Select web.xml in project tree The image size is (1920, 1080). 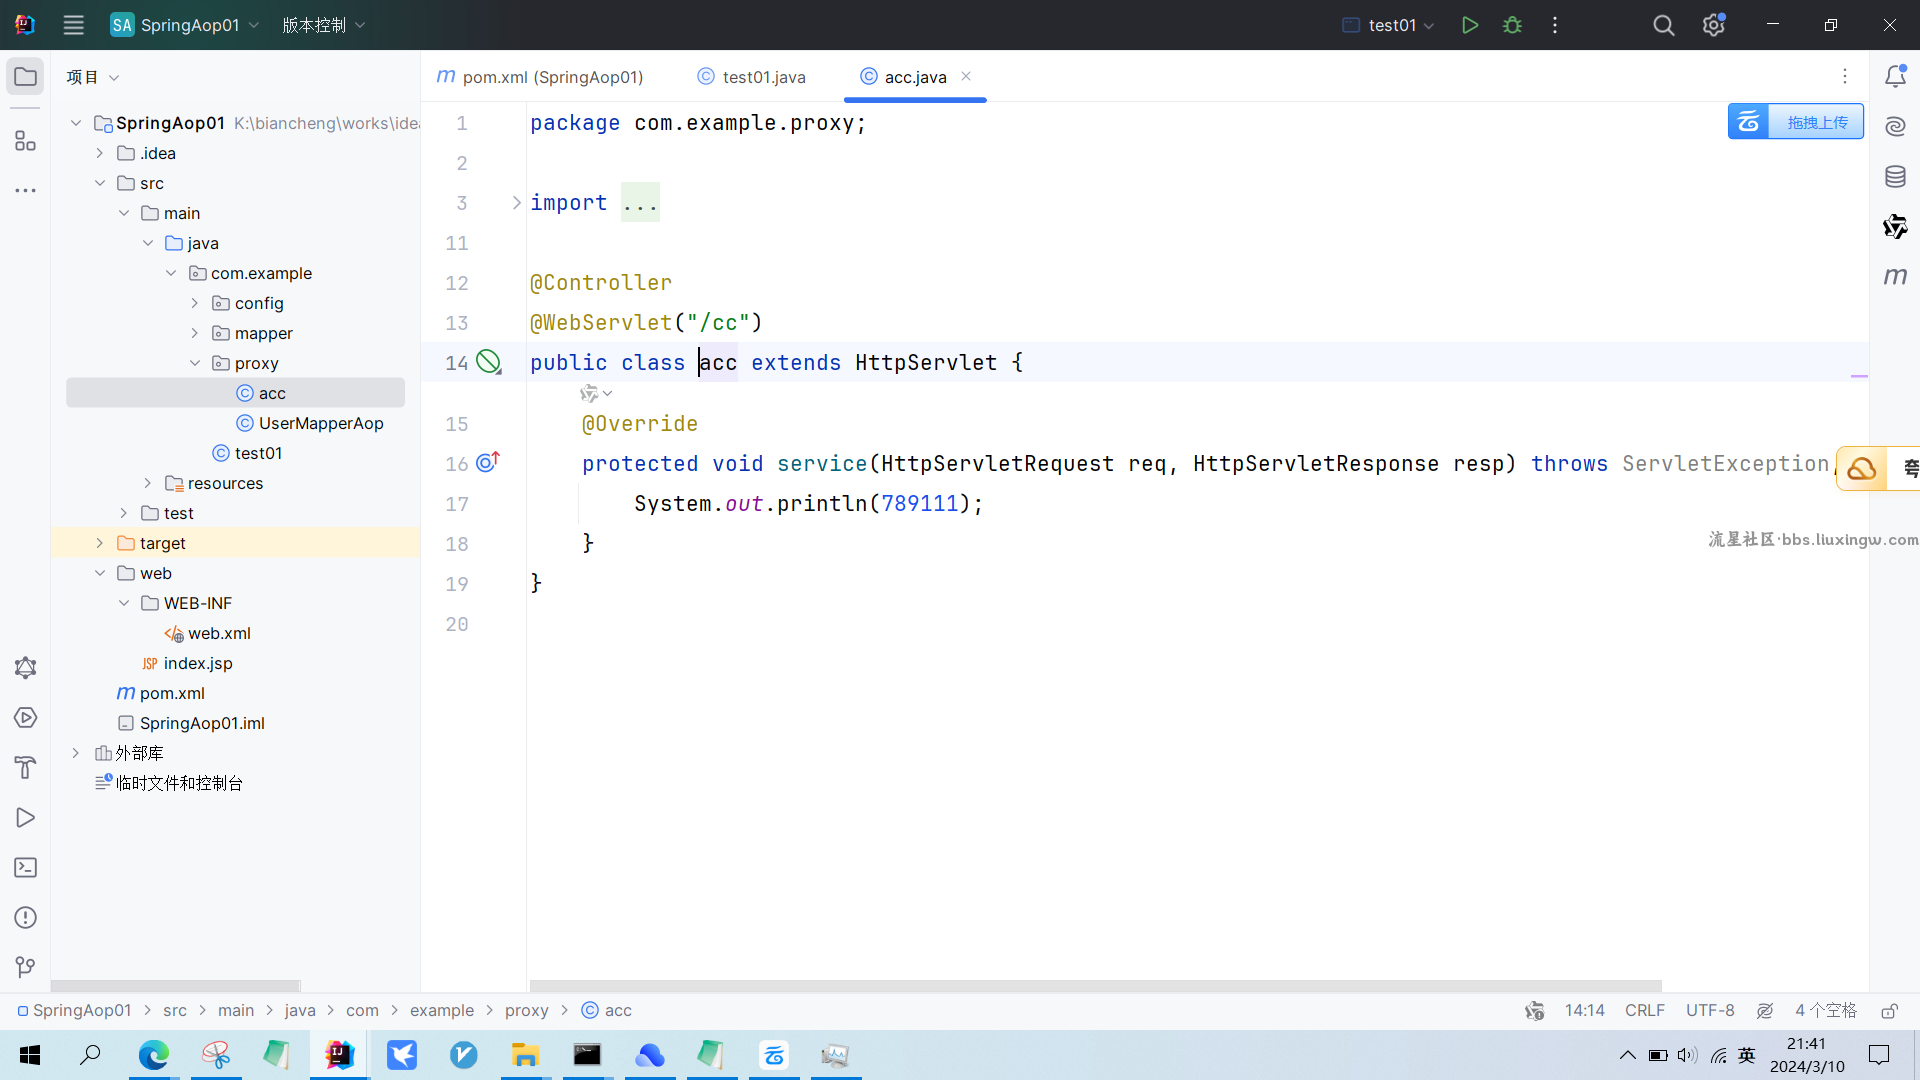[207, 633]
